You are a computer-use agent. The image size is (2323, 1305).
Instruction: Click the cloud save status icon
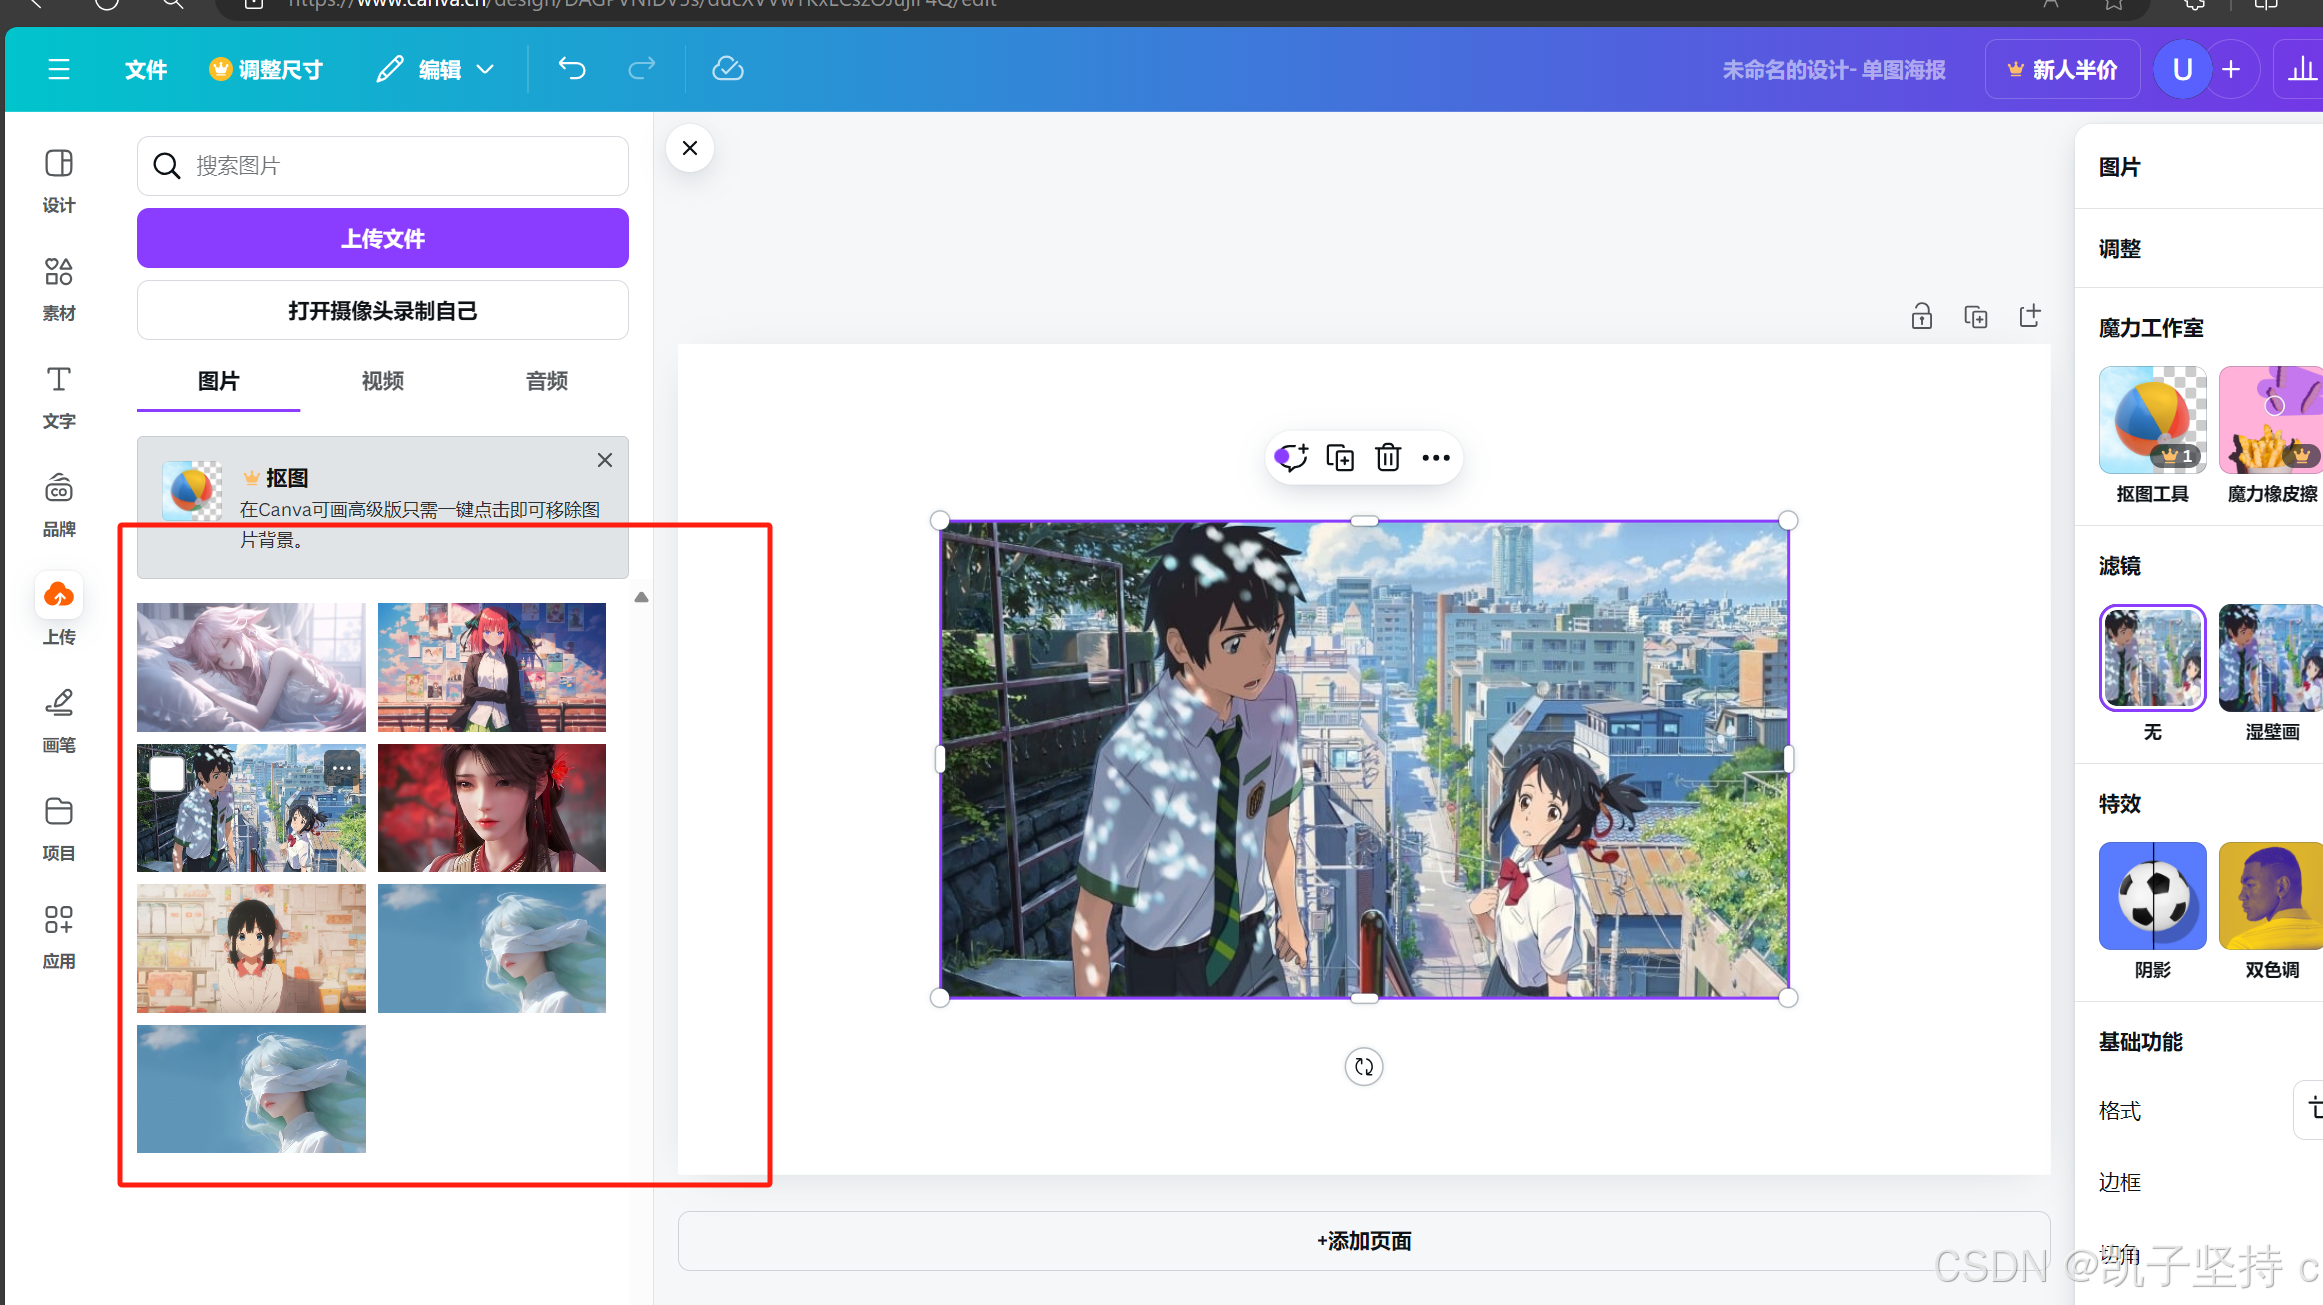click(727, 69)
